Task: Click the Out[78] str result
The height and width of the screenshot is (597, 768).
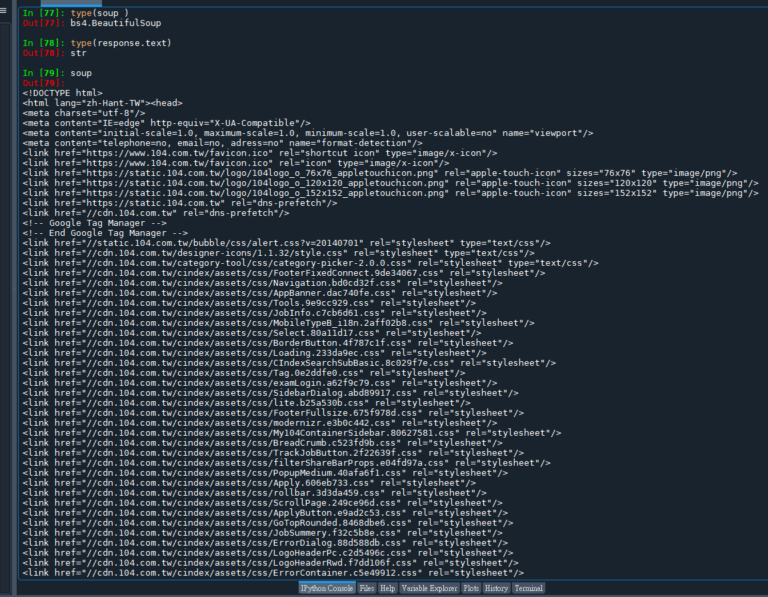Action: [x=77, y=53]
